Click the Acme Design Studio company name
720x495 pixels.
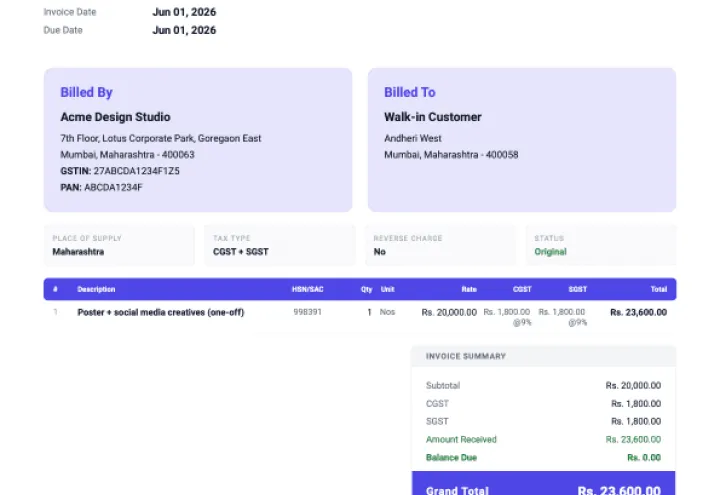click(x=115, y=117)
